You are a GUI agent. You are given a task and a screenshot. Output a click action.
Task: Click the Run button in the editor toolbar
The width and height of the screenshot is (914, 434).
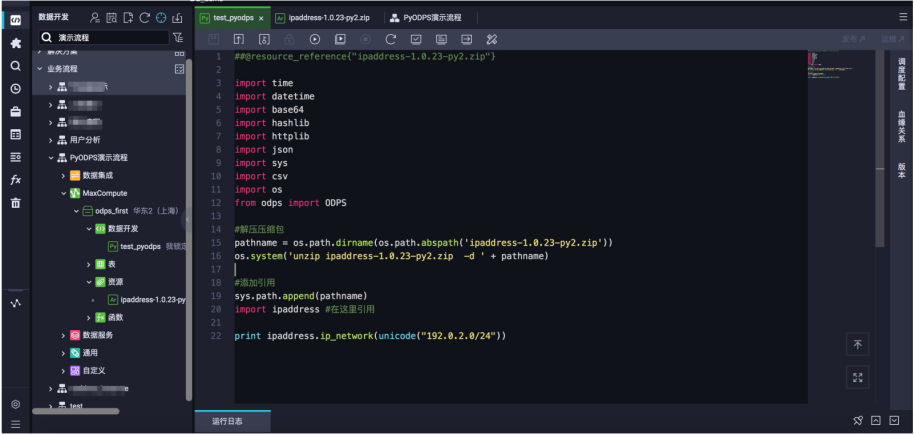[x=315, y=39]
